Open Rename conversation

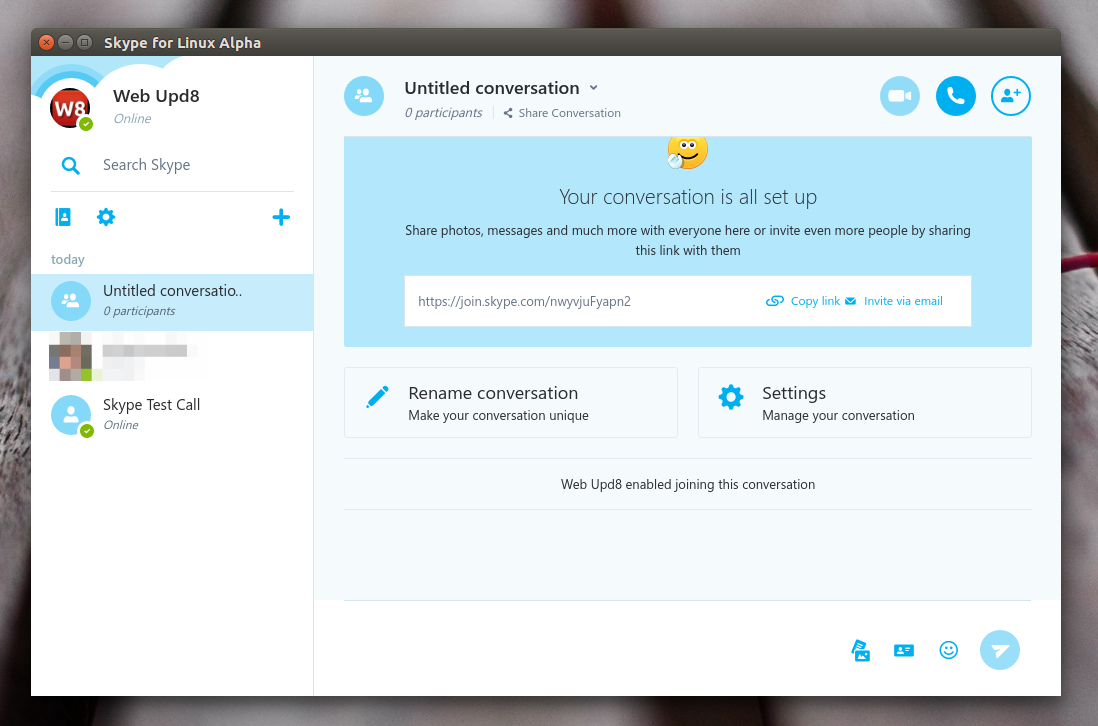[x=510, y=402]
